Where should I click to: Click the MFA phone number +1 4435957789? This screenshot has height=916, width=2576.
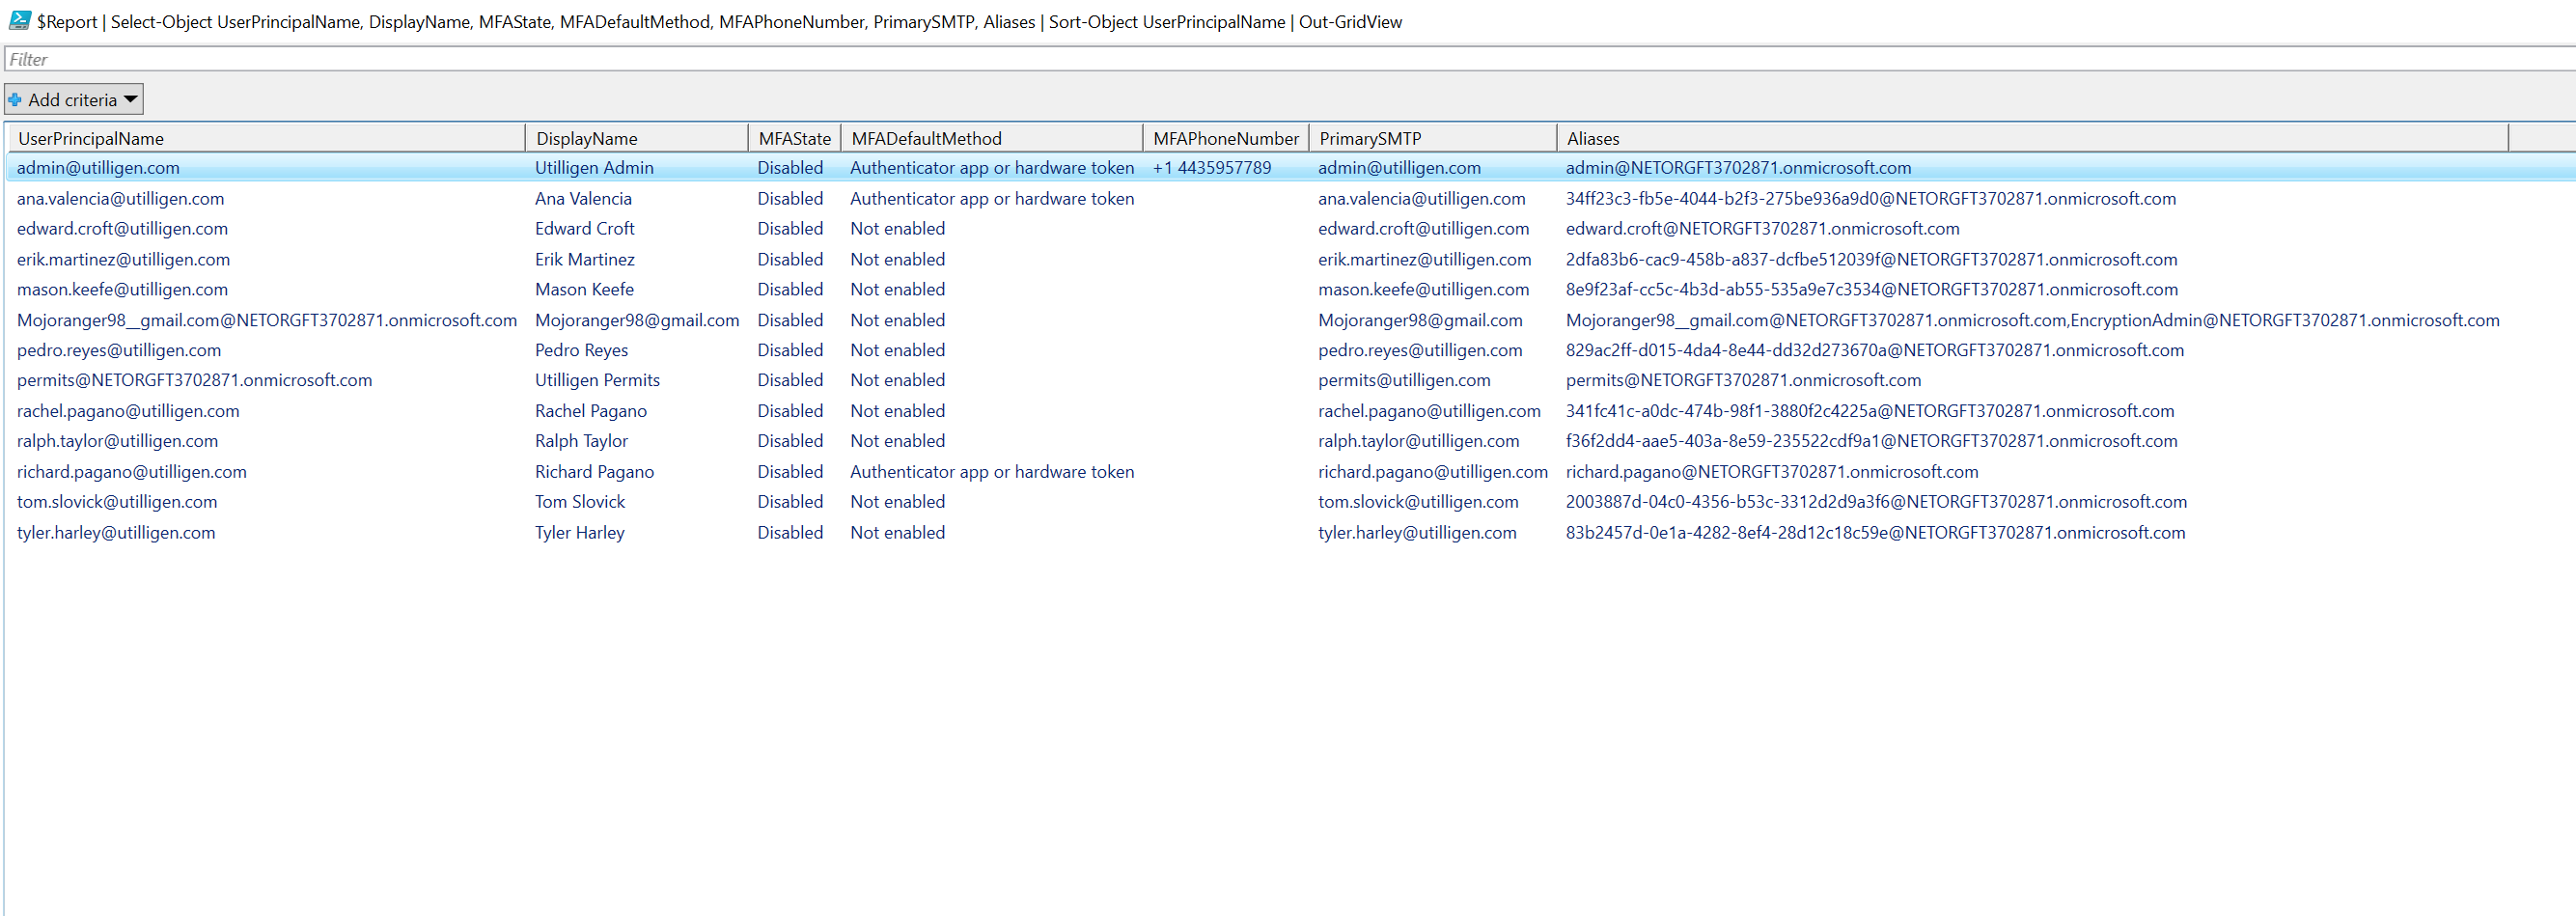1211,168
